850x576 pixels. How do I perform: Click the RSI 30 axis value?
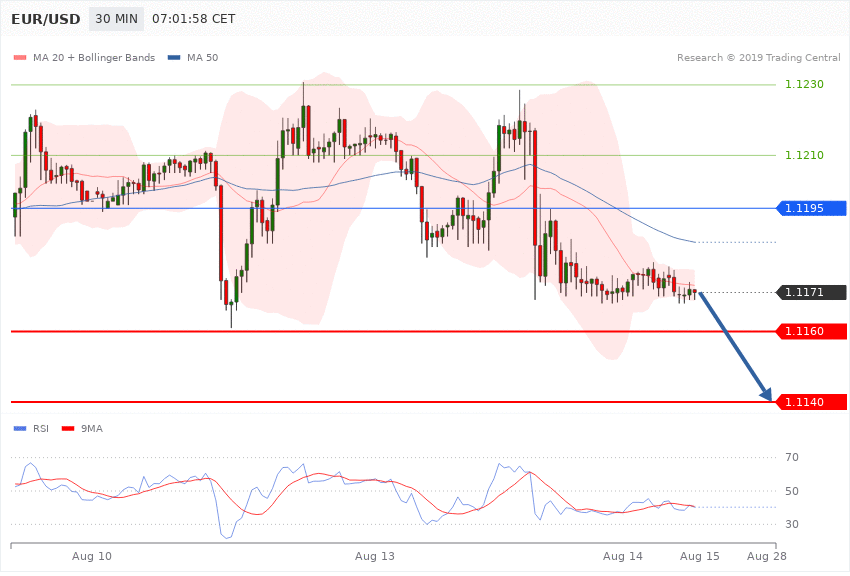(791, 524)
